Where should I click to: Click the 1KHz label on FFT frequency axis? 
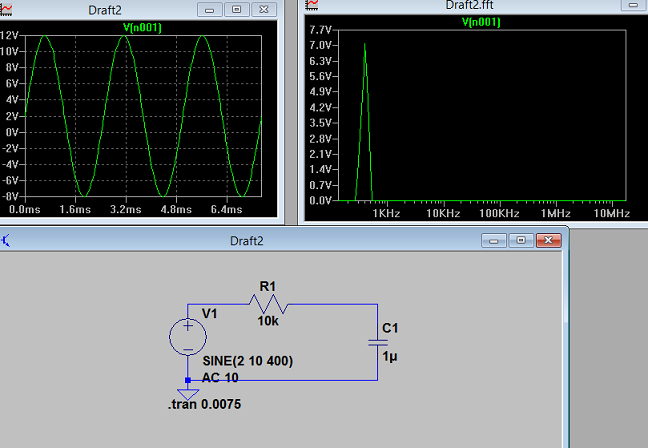pos(386,214)
